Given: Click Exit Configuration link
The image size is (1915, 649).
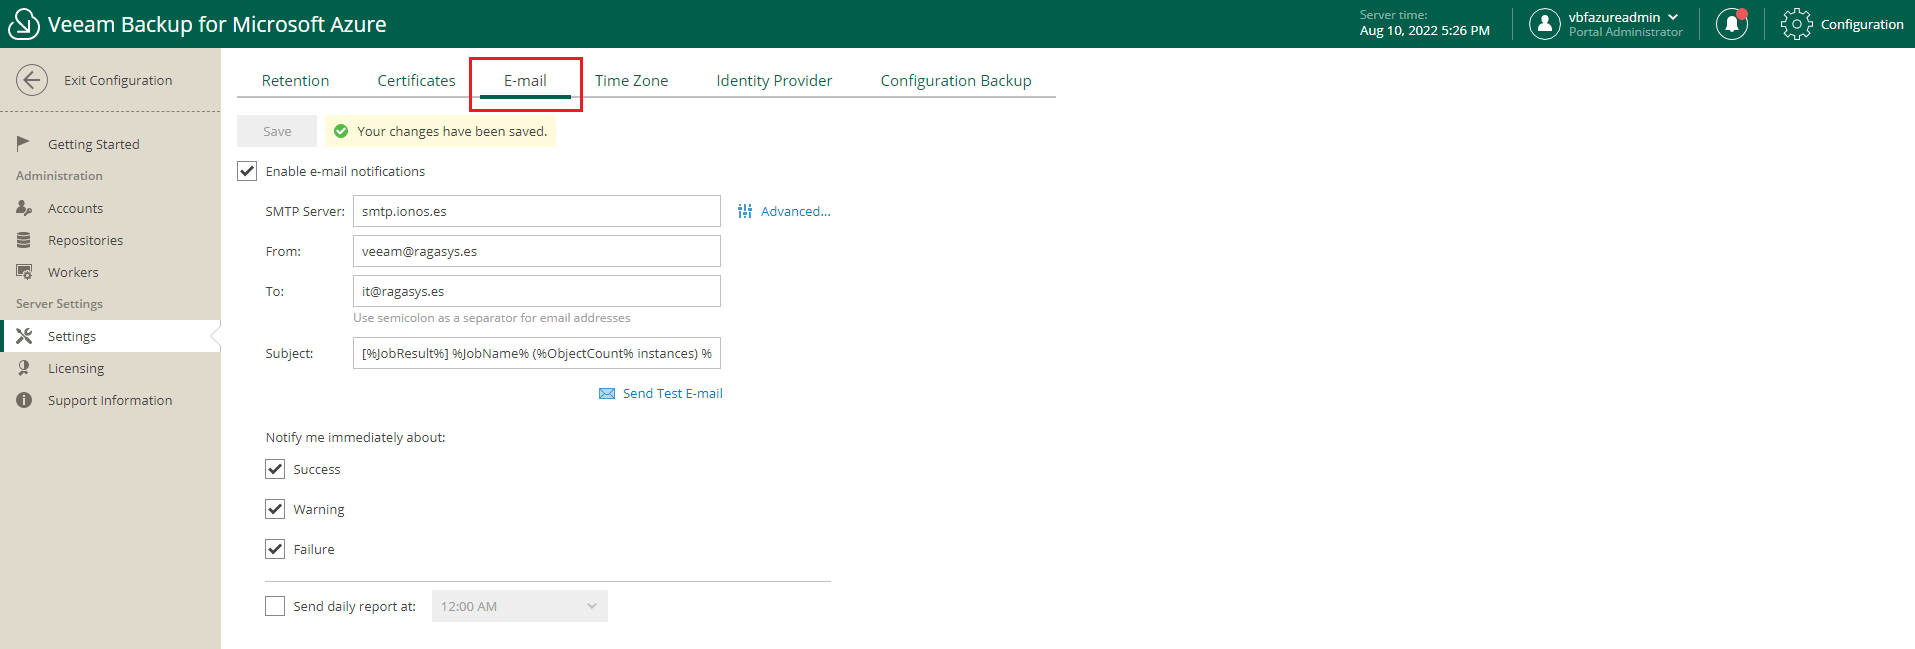Looking at the screenshot, I should point(118,80).
